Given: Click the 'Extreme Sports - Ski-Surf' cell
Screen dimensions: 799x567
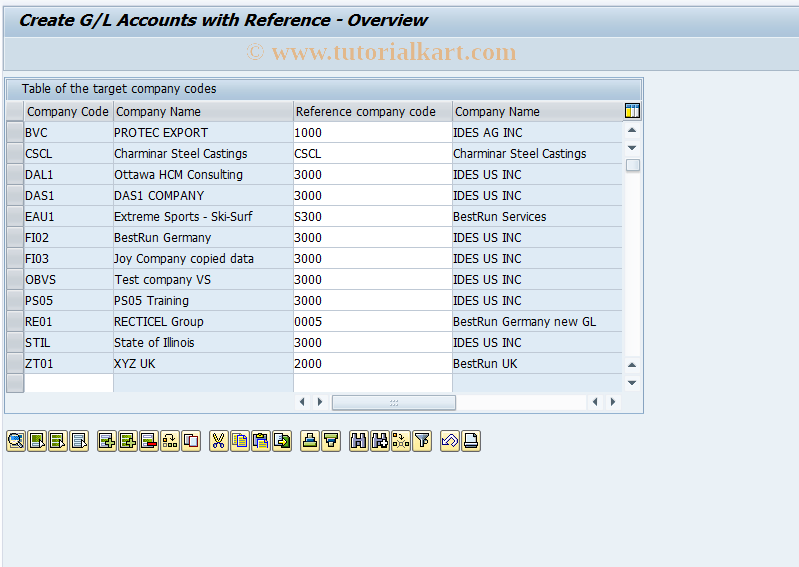Looking at the screenshot, I should click(x=203, y=217).
